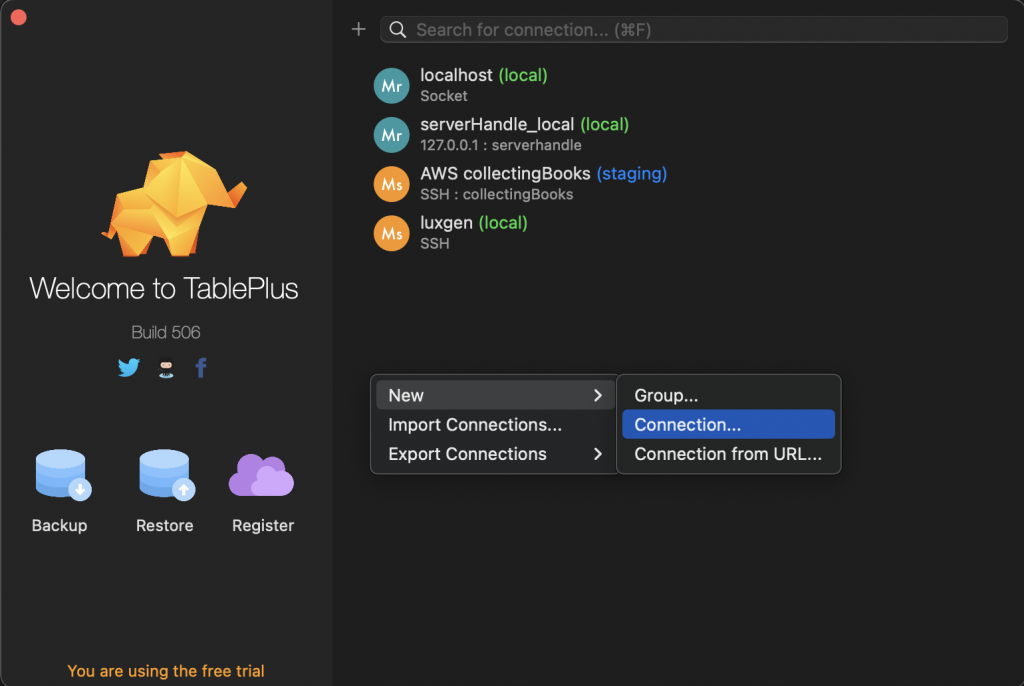Click the SSH subtitle under luxgen
Viewport: 1024px width, 686px height.
point(435,244)
